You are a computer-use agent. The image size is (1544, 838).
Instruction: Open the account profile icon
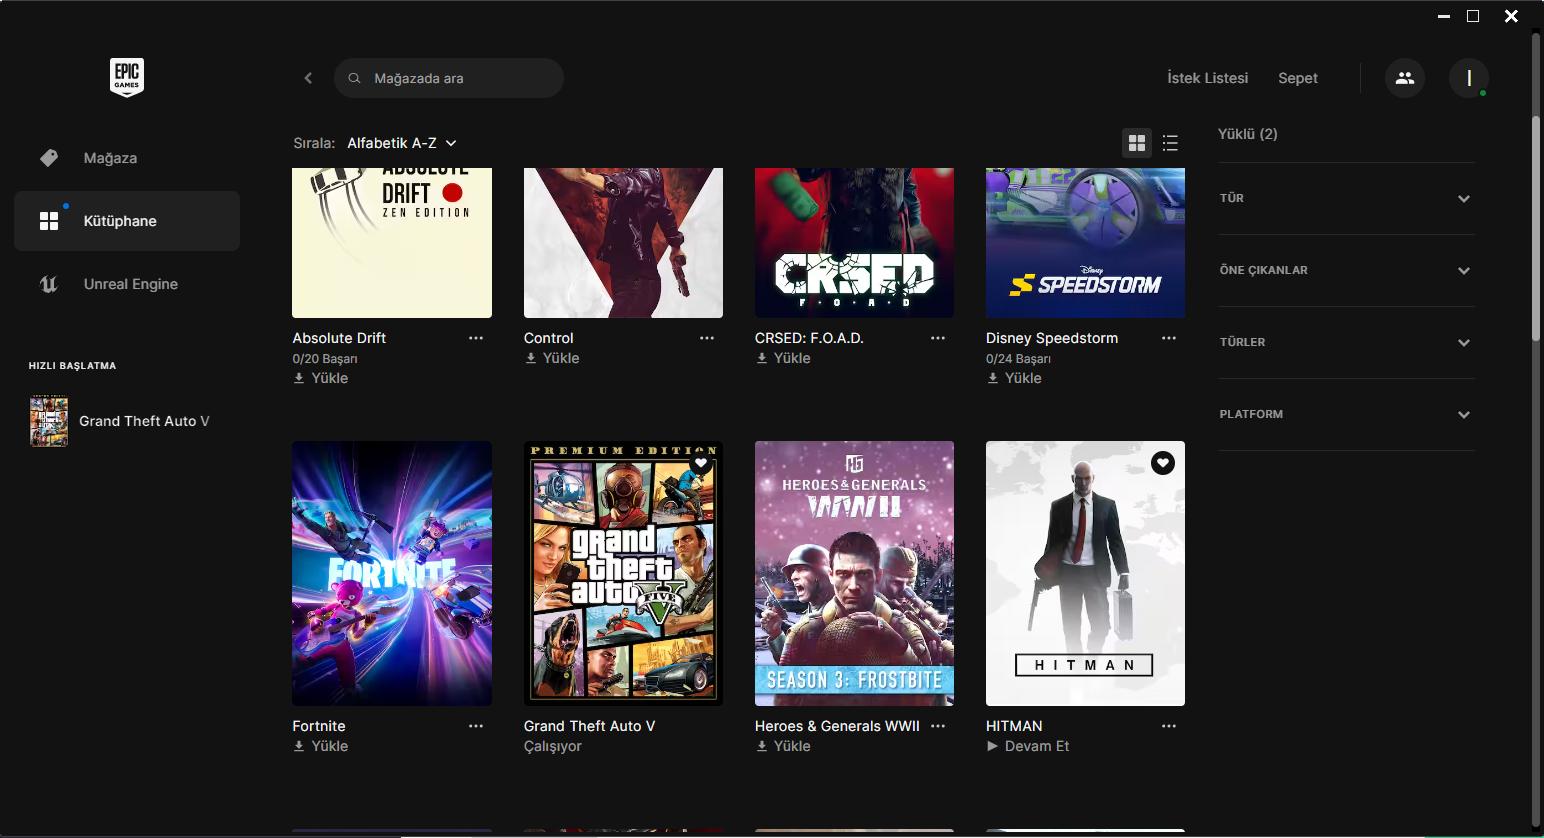pyautogui.click(x=1468, y=77)
